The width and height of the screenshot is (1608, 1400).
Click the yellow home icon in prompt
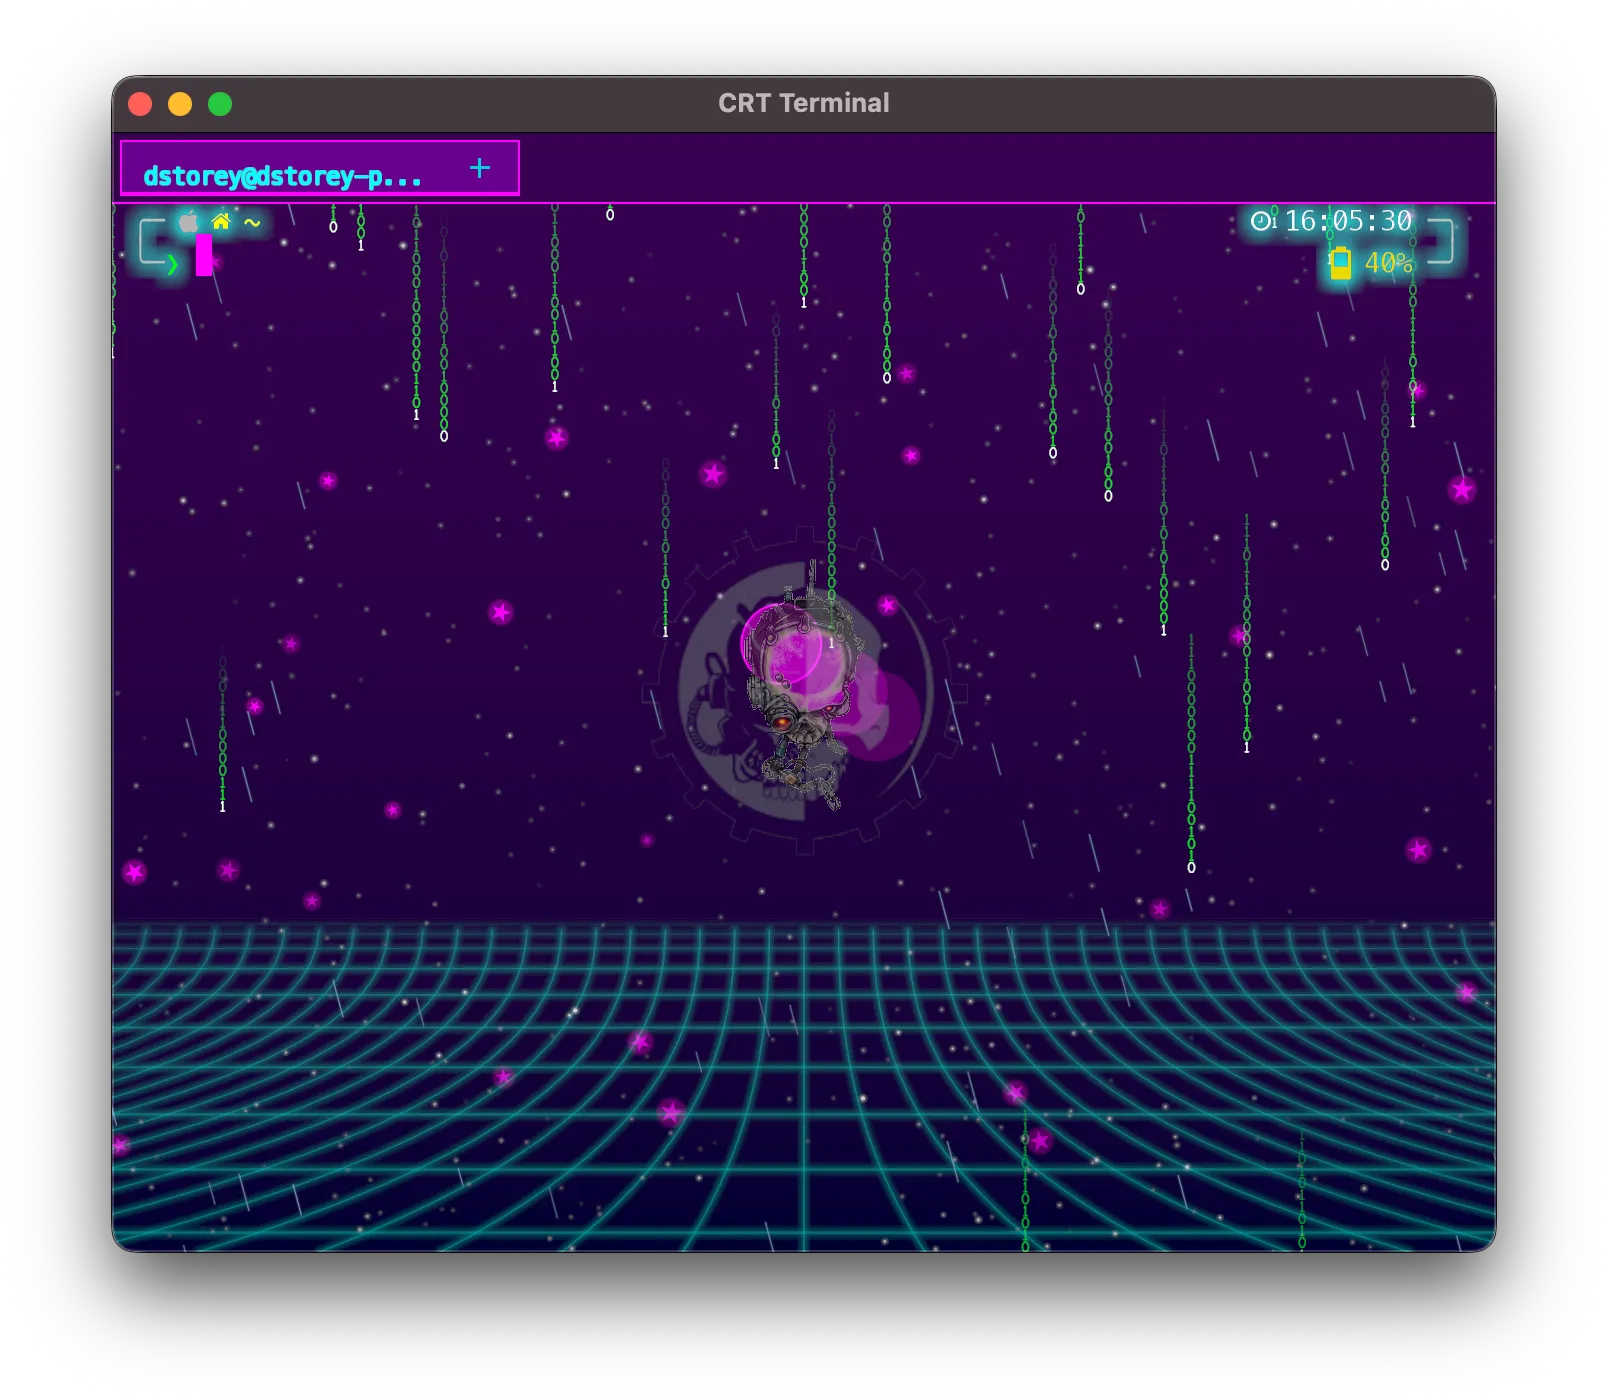click(x=221, y=222)
